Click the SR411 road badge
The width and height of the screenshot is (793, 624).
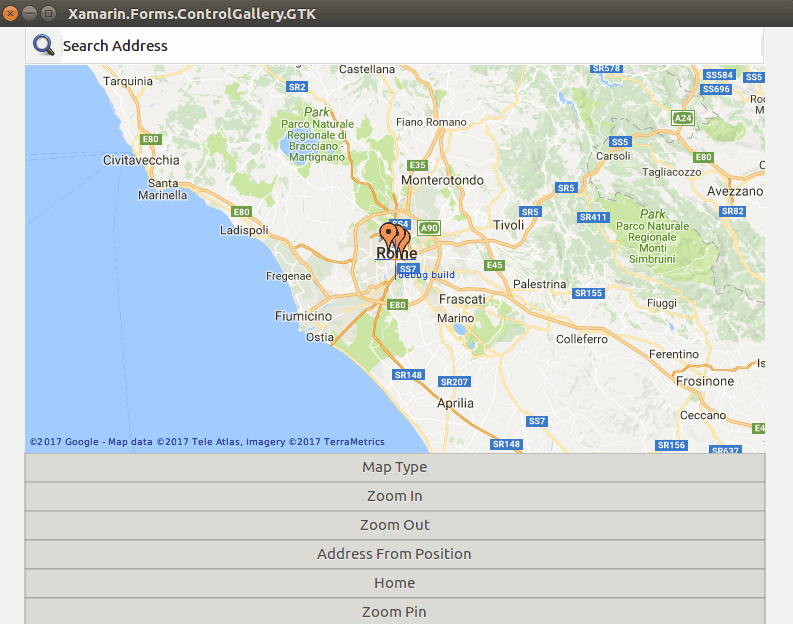pos(593,217)
